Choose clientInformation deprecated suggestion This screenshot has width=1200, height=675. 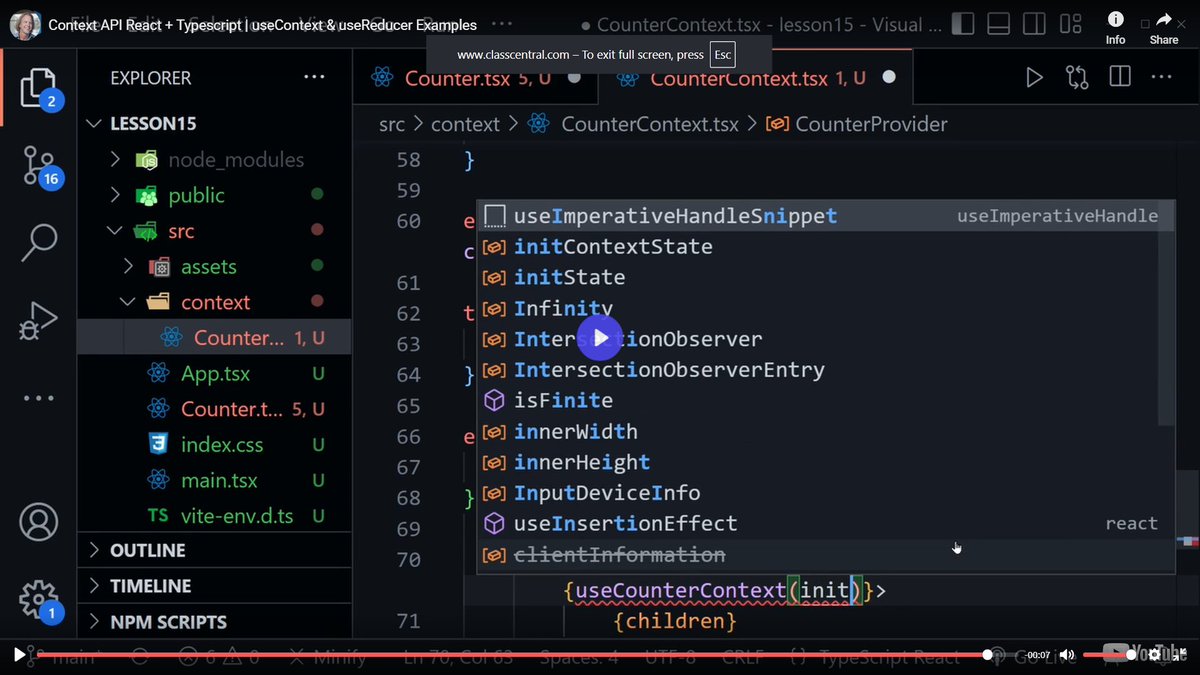pyautogui.click(x=825, y=554)
